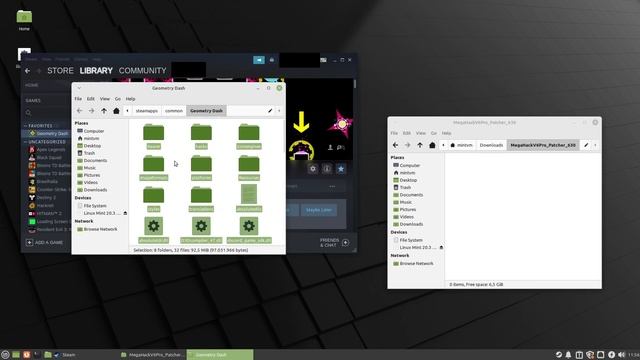Open Computer in Geometry Dash window sidebar
Screen dimensions: 640x360
(91, 131)
